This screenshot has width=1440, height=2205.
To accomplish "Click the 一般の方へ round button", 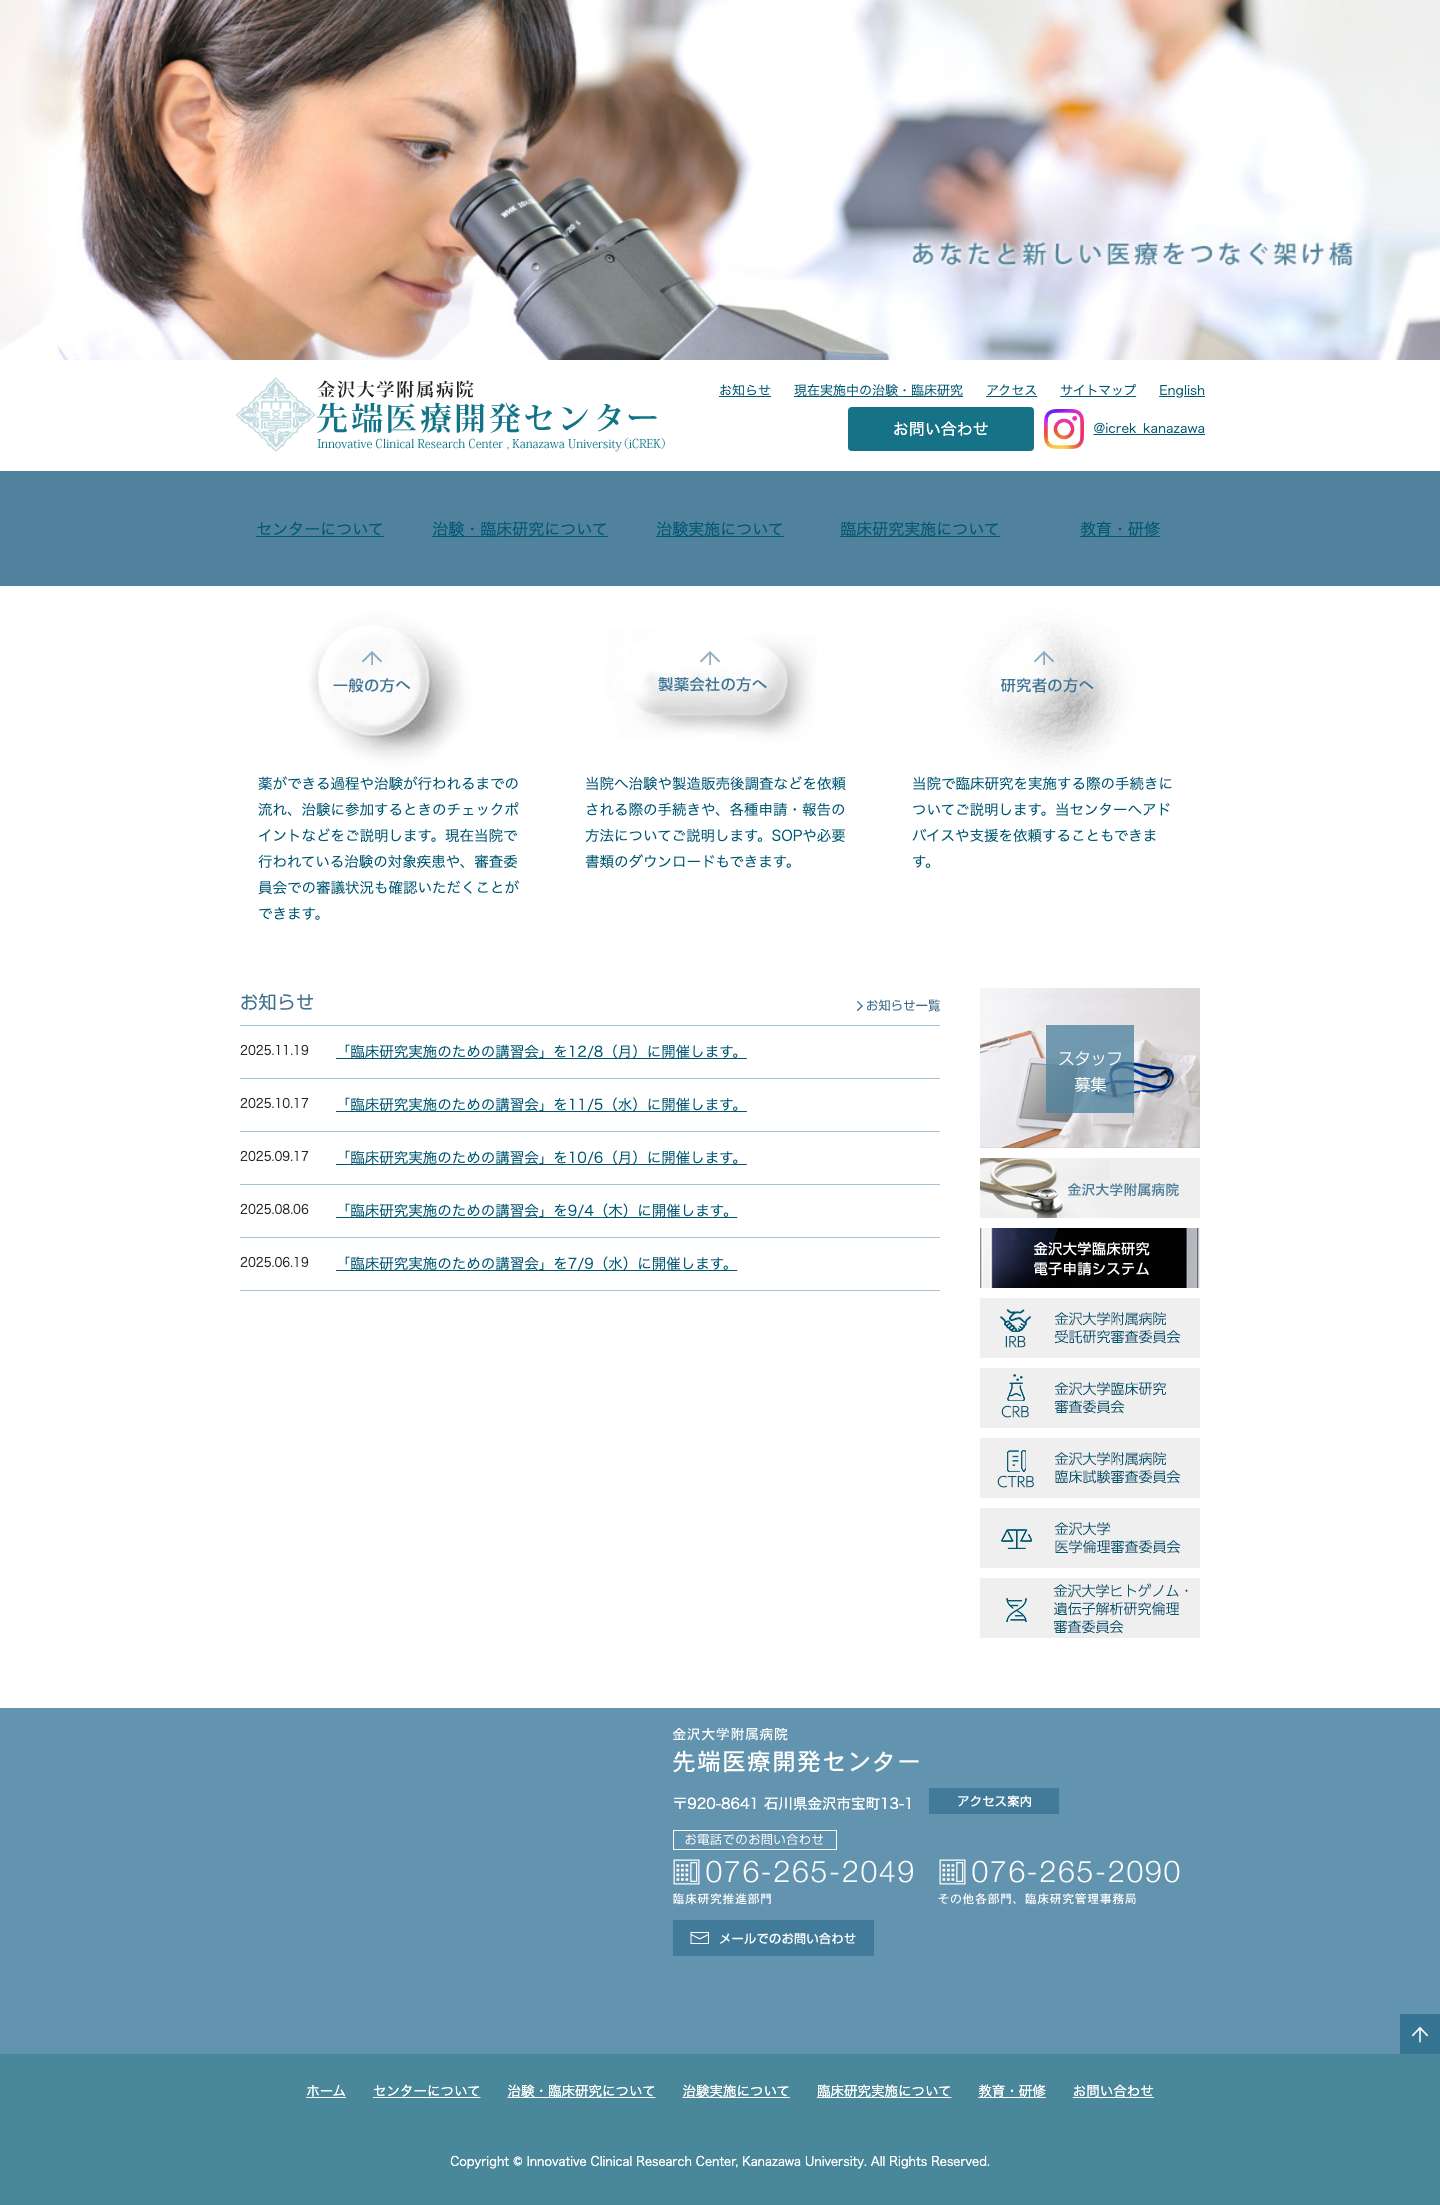I will pyautogui.click(x=373, y=680).
